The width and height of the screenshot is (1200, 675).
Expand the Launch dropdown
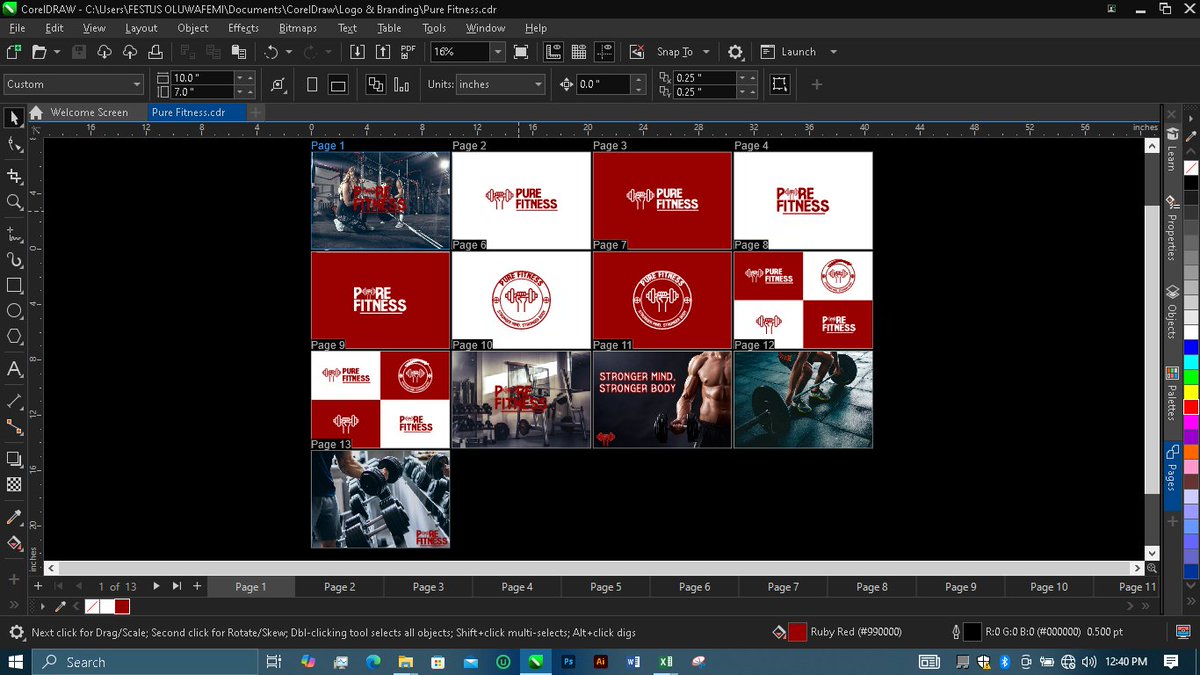coord(833,52)
